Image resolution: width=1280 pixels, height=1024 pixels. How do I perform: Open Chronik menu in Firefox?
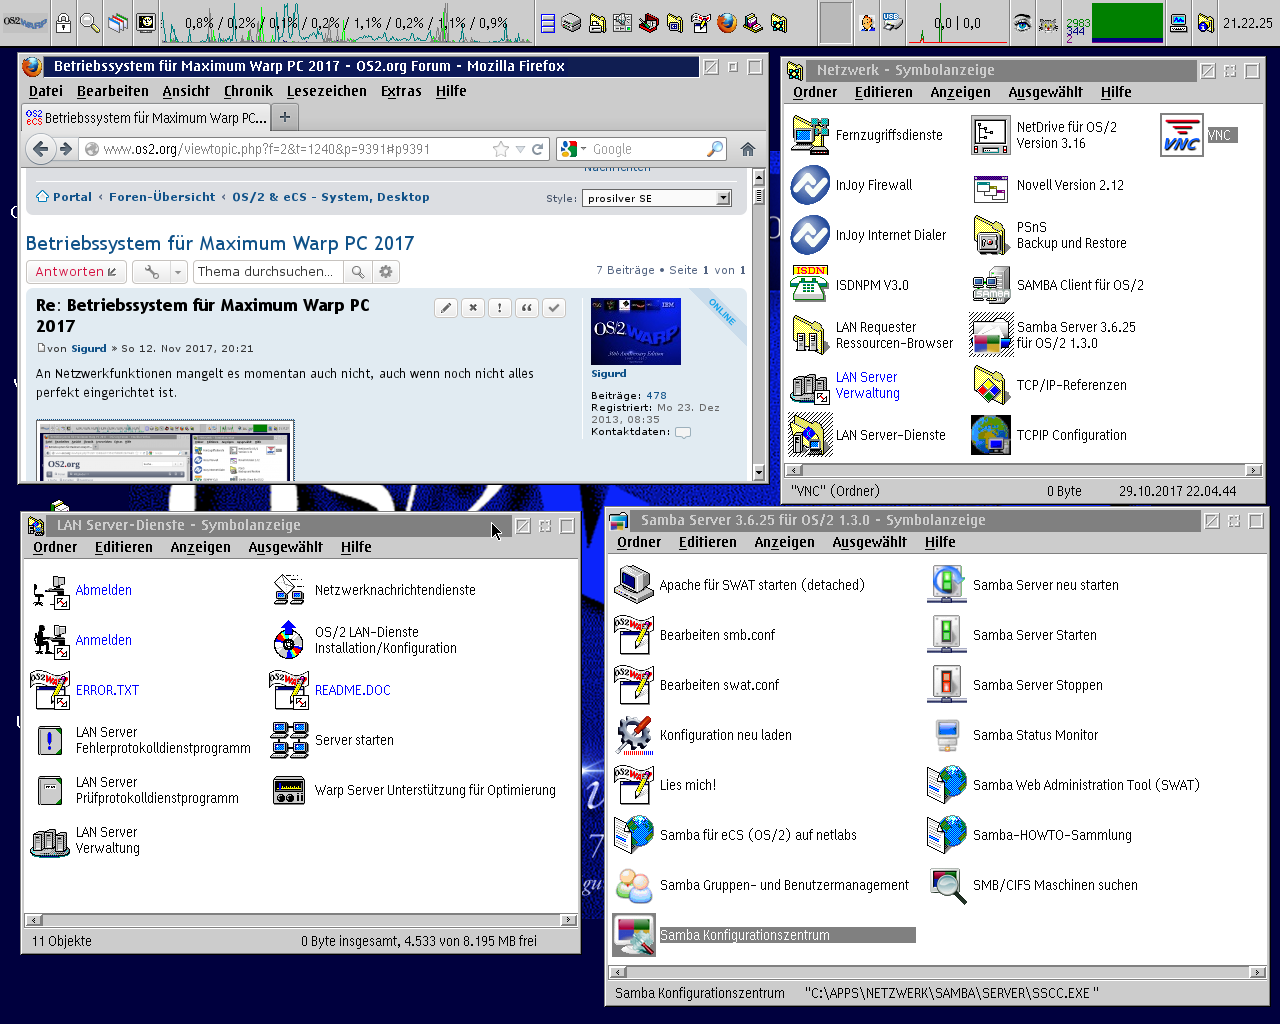click(x=248, y=91)
